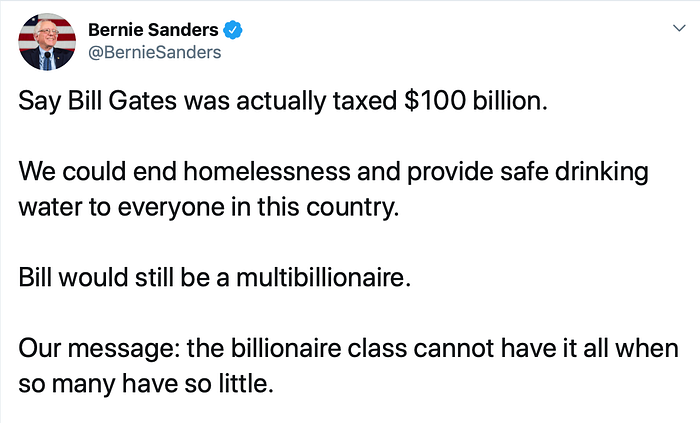Click the name "Bill Gates" in first line
700x423 pixels.
pyautogui.click(x=122, y=100)
